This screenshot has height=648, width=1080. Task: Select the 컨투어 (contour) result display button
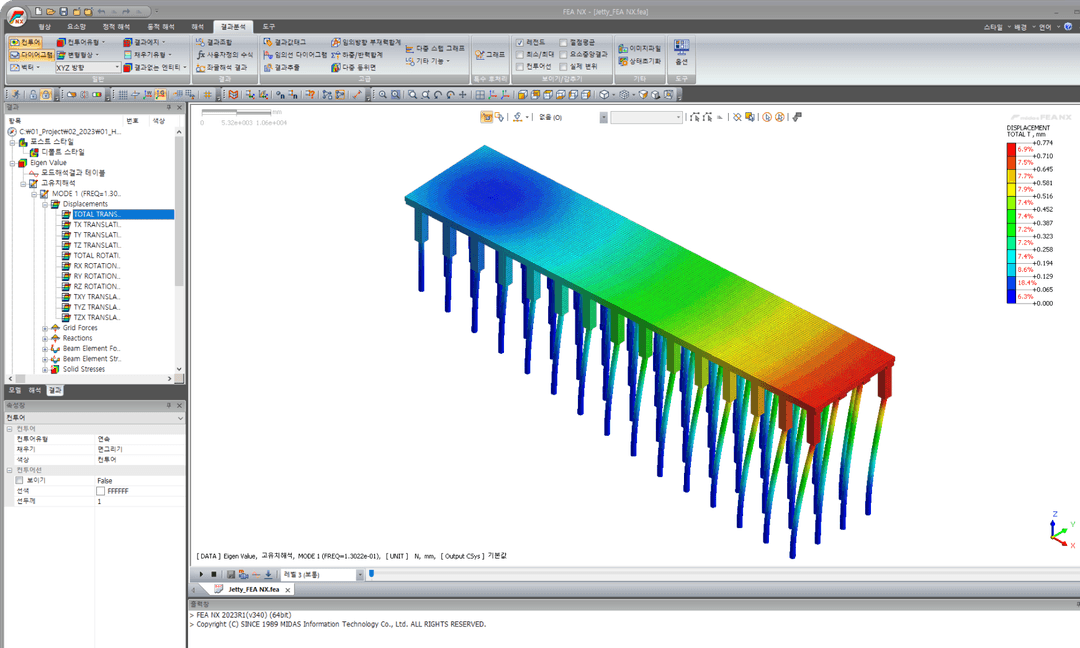(x=25, y=43)
